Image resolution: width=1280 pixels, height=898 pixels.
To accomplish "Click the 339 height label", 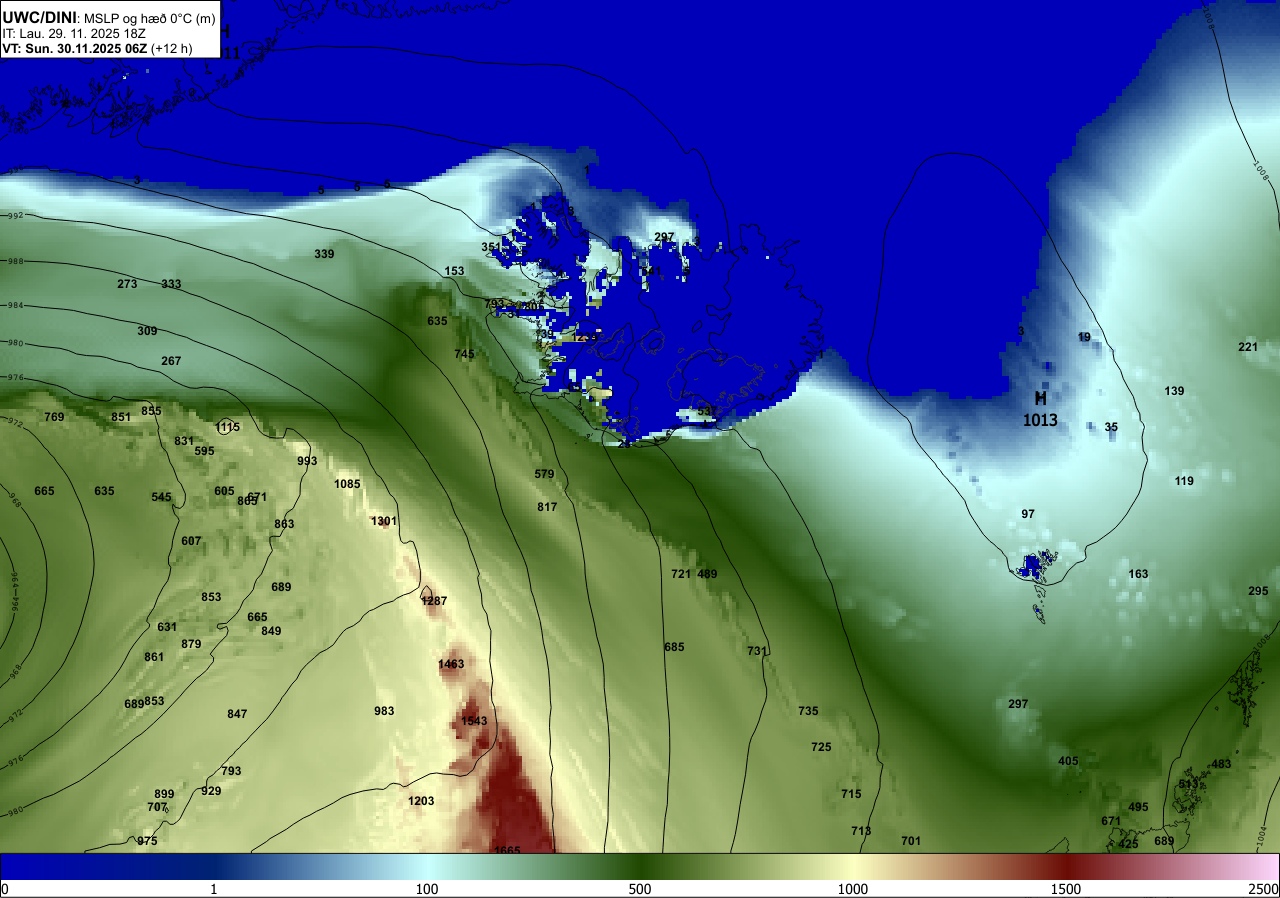I will (x=324, y=254).
